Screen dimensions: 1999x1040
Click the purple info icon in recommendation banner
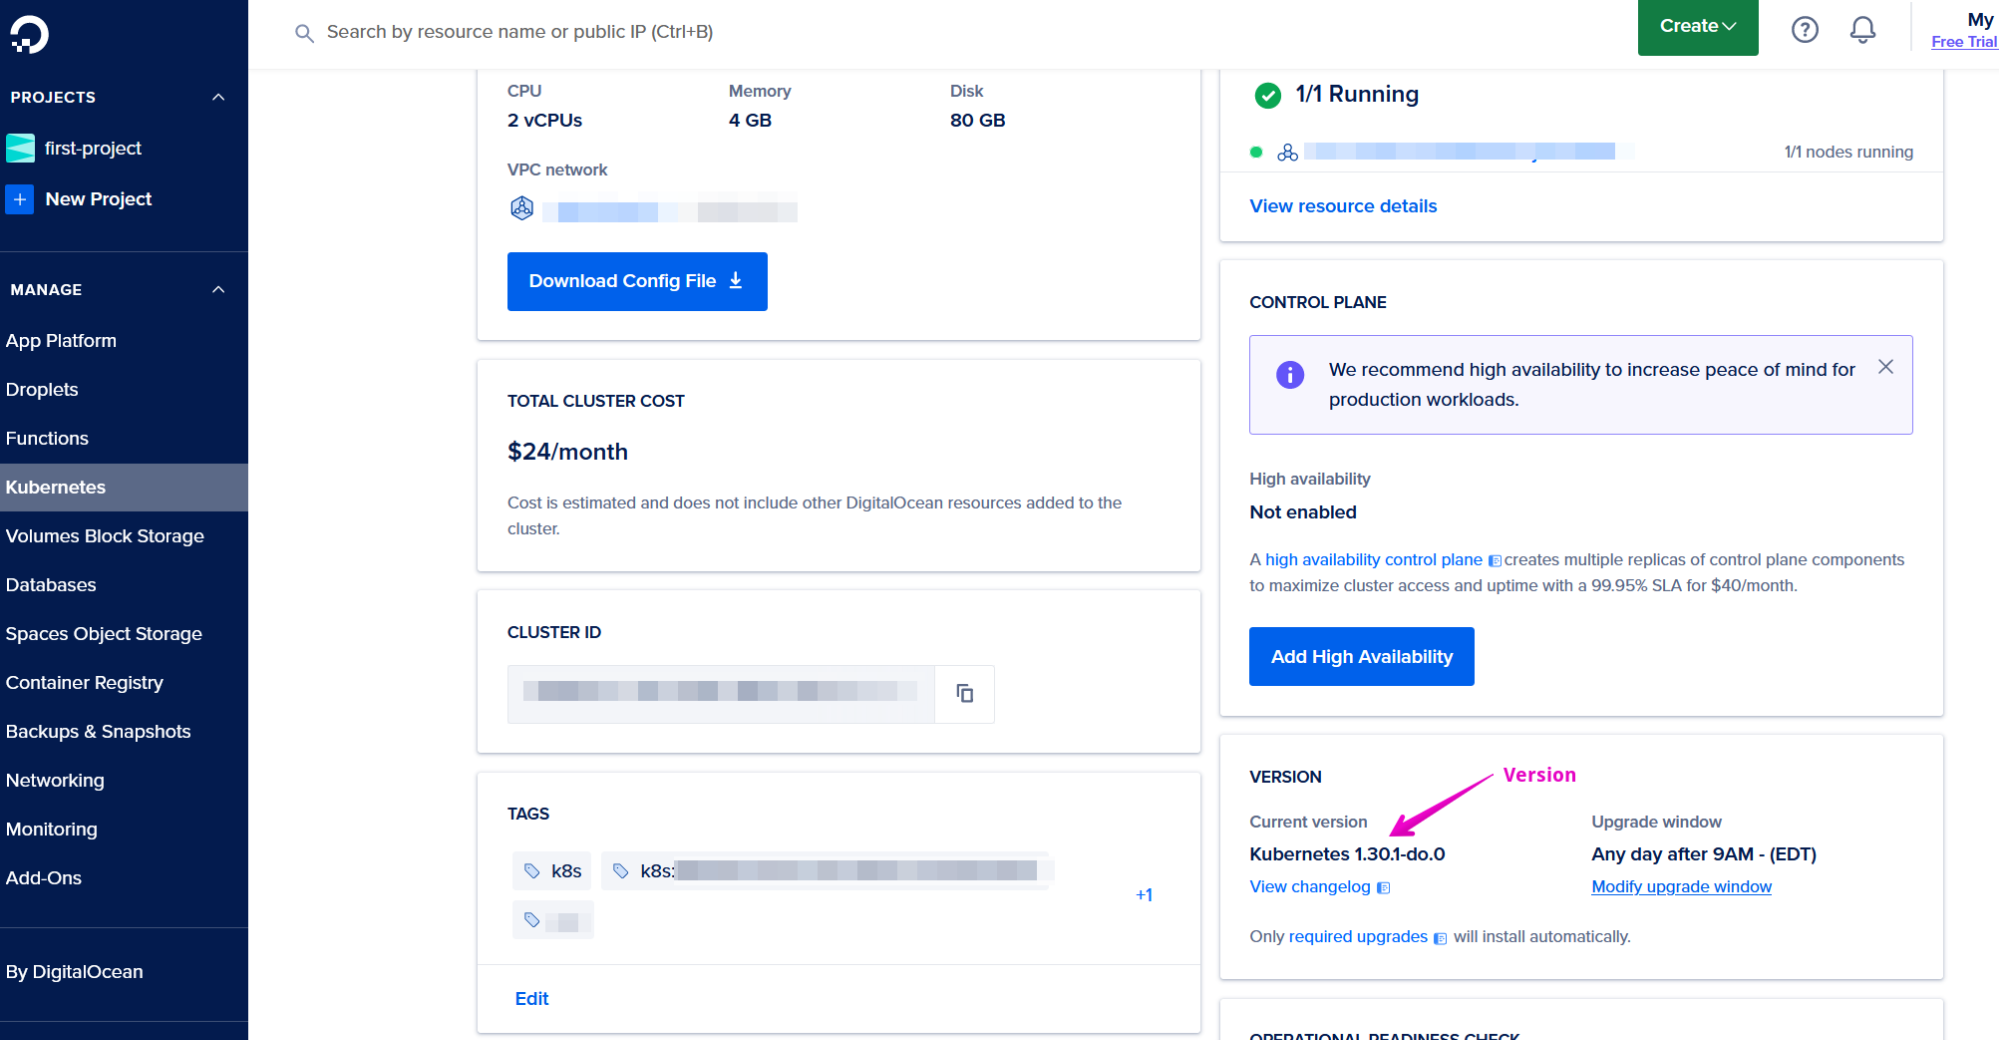tap(1290, 375)
